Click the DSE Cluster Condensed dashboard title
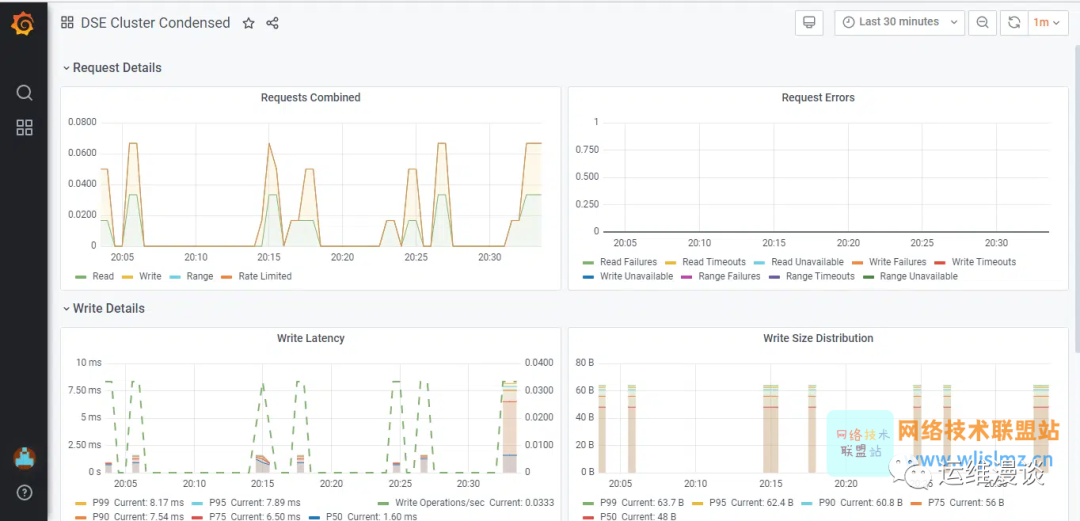The width and height of the screenshot is (1080, 521). pos(156,23)
